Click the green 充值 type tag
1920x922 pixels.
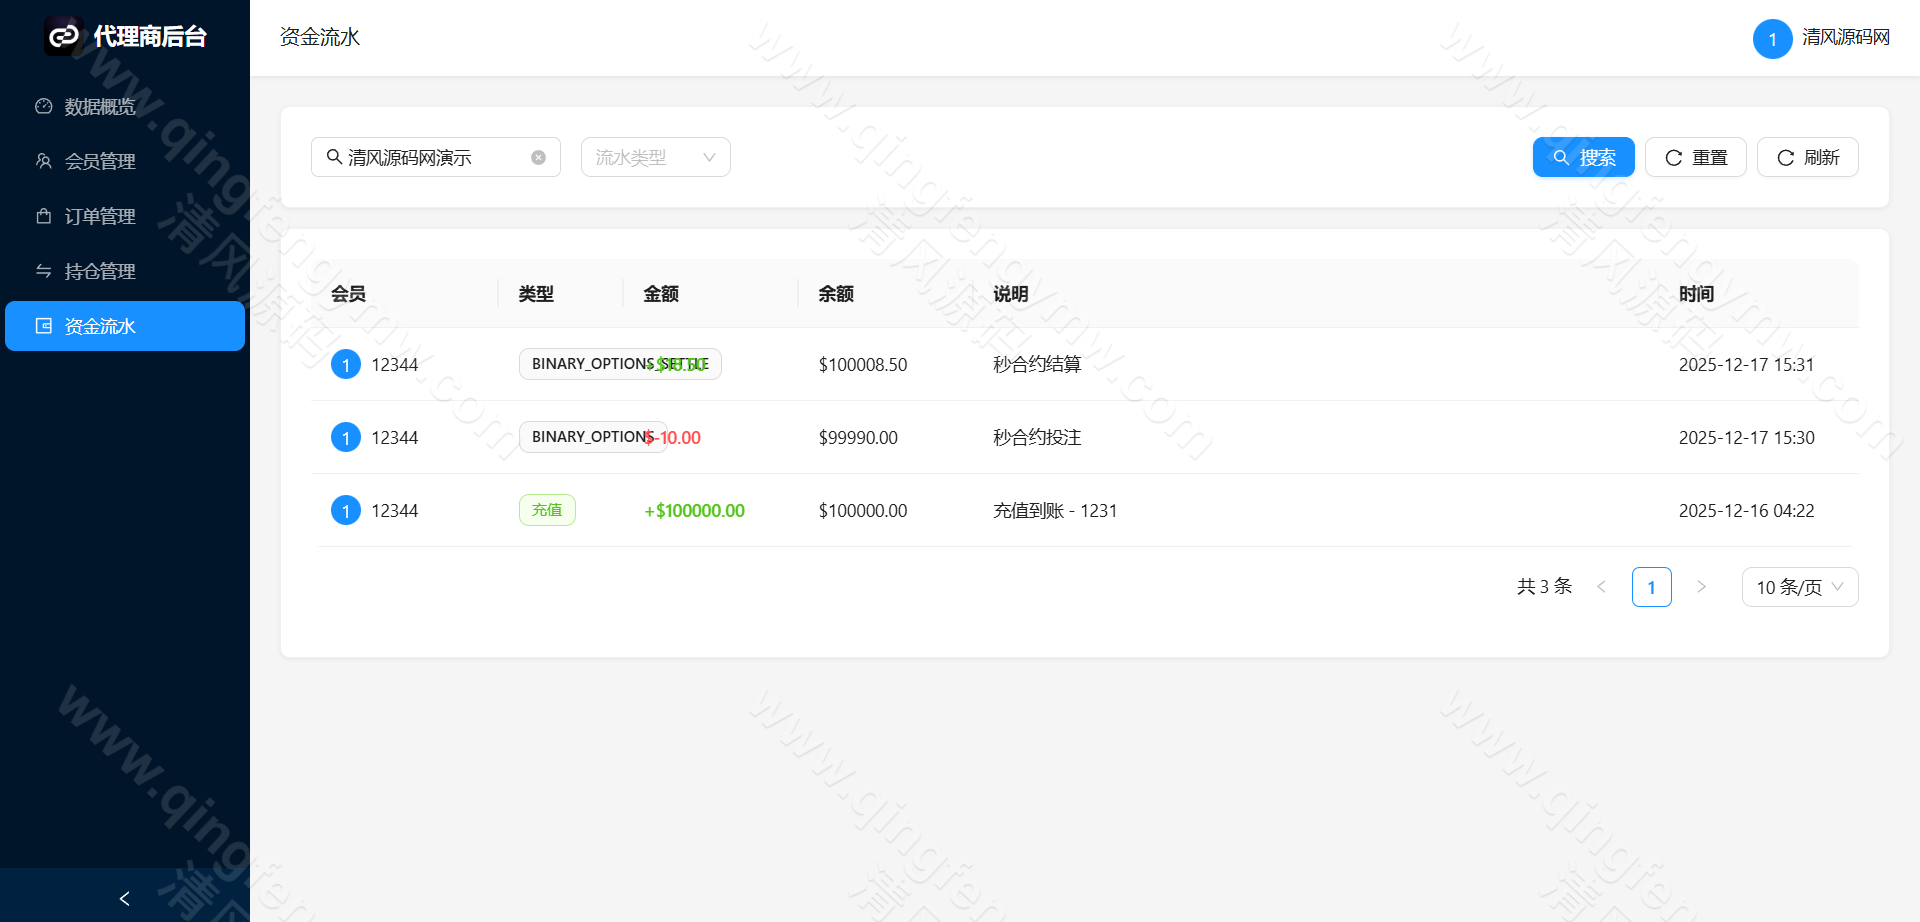(547, 509)
